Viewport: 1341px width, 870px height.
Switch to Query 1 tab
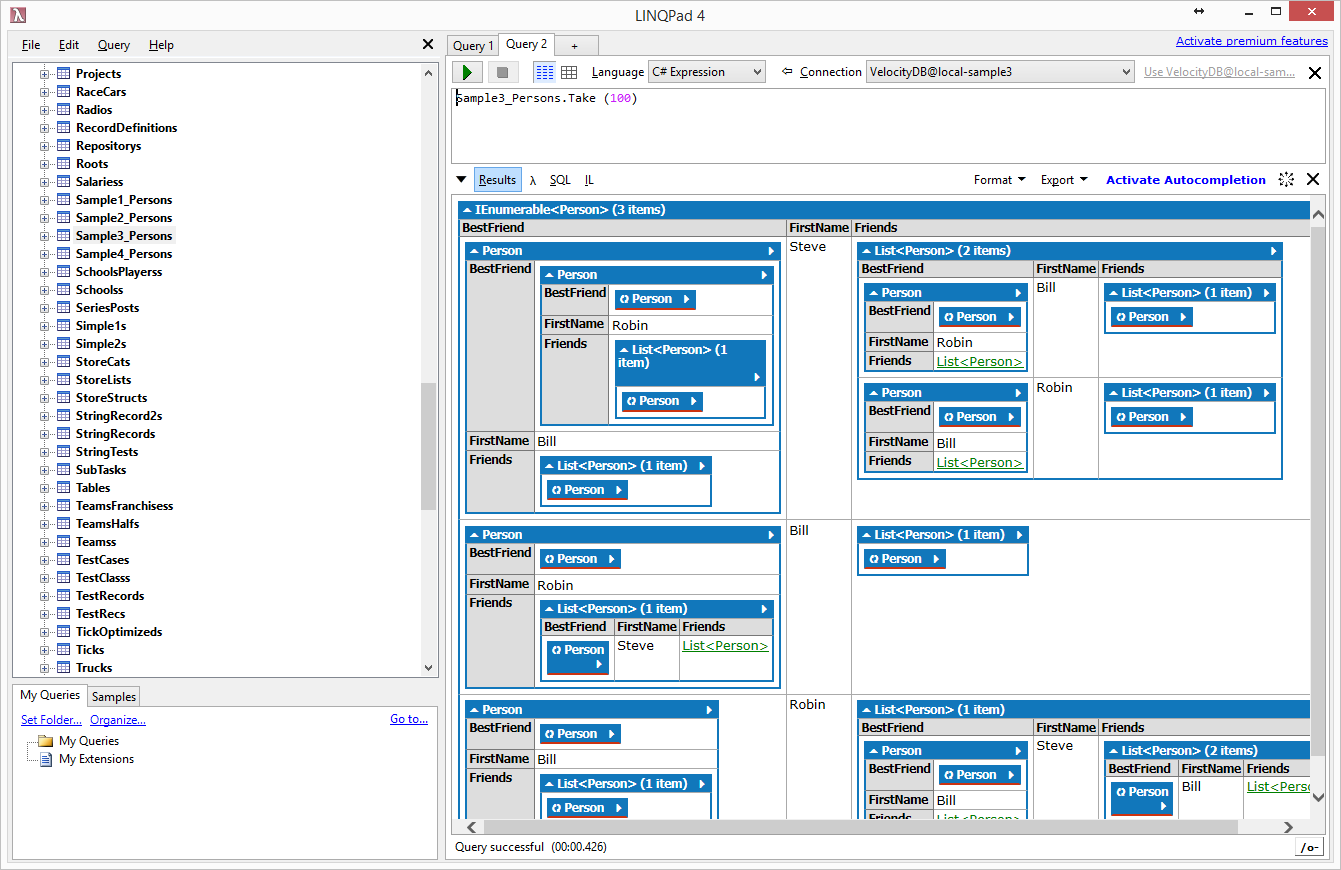(473, 45)
